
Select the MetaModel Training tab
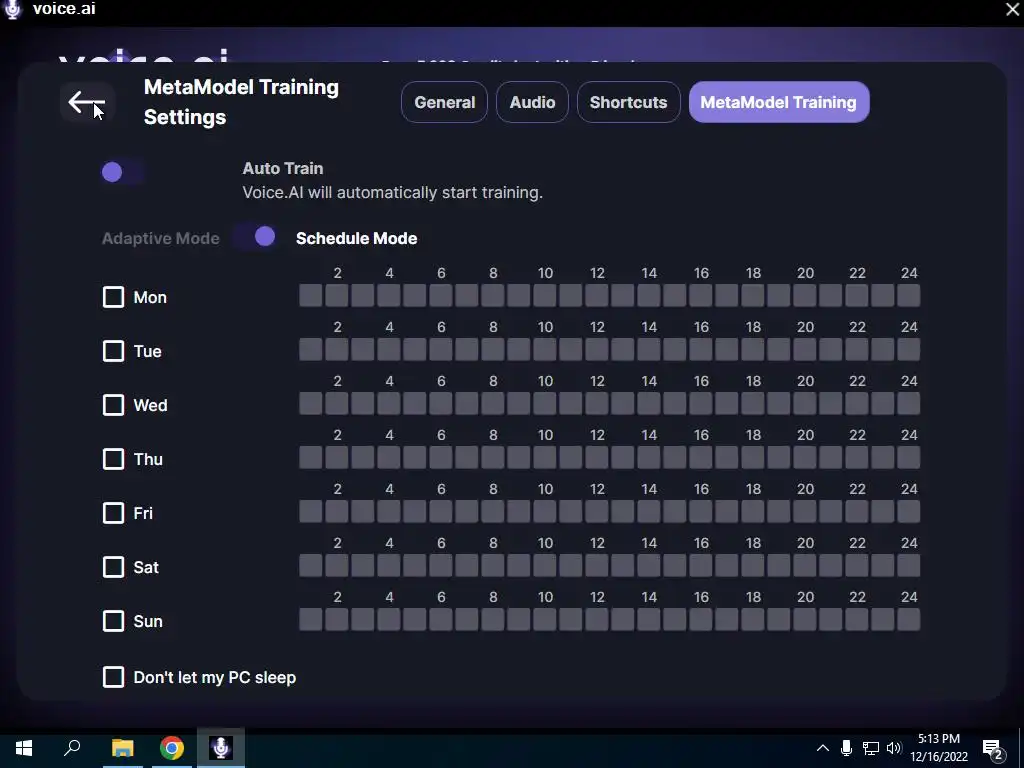click(x=778, y=102)
